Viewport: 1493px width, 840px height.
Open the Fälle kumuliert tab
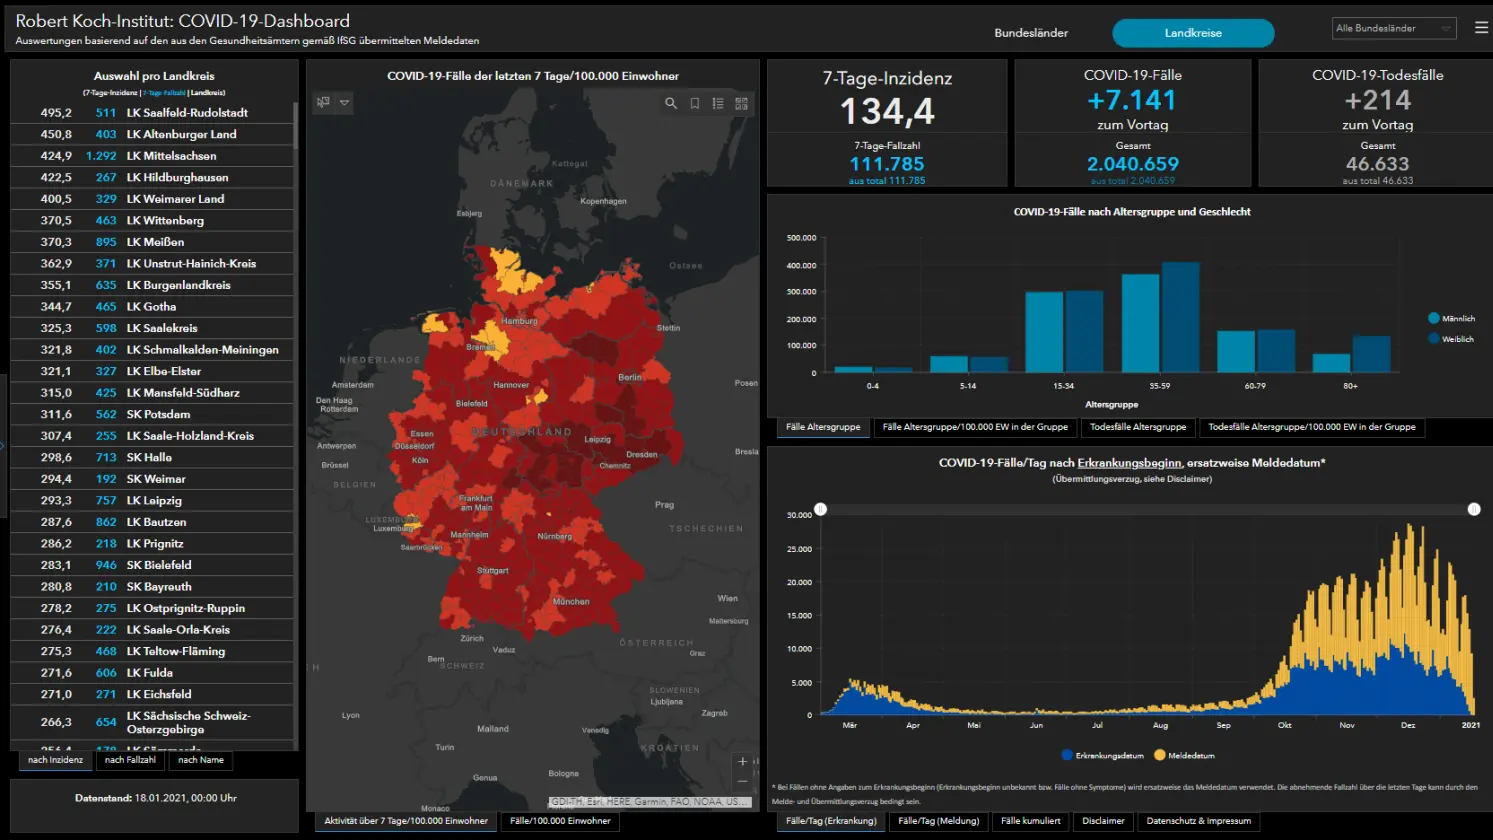(x=1030, y=821)
